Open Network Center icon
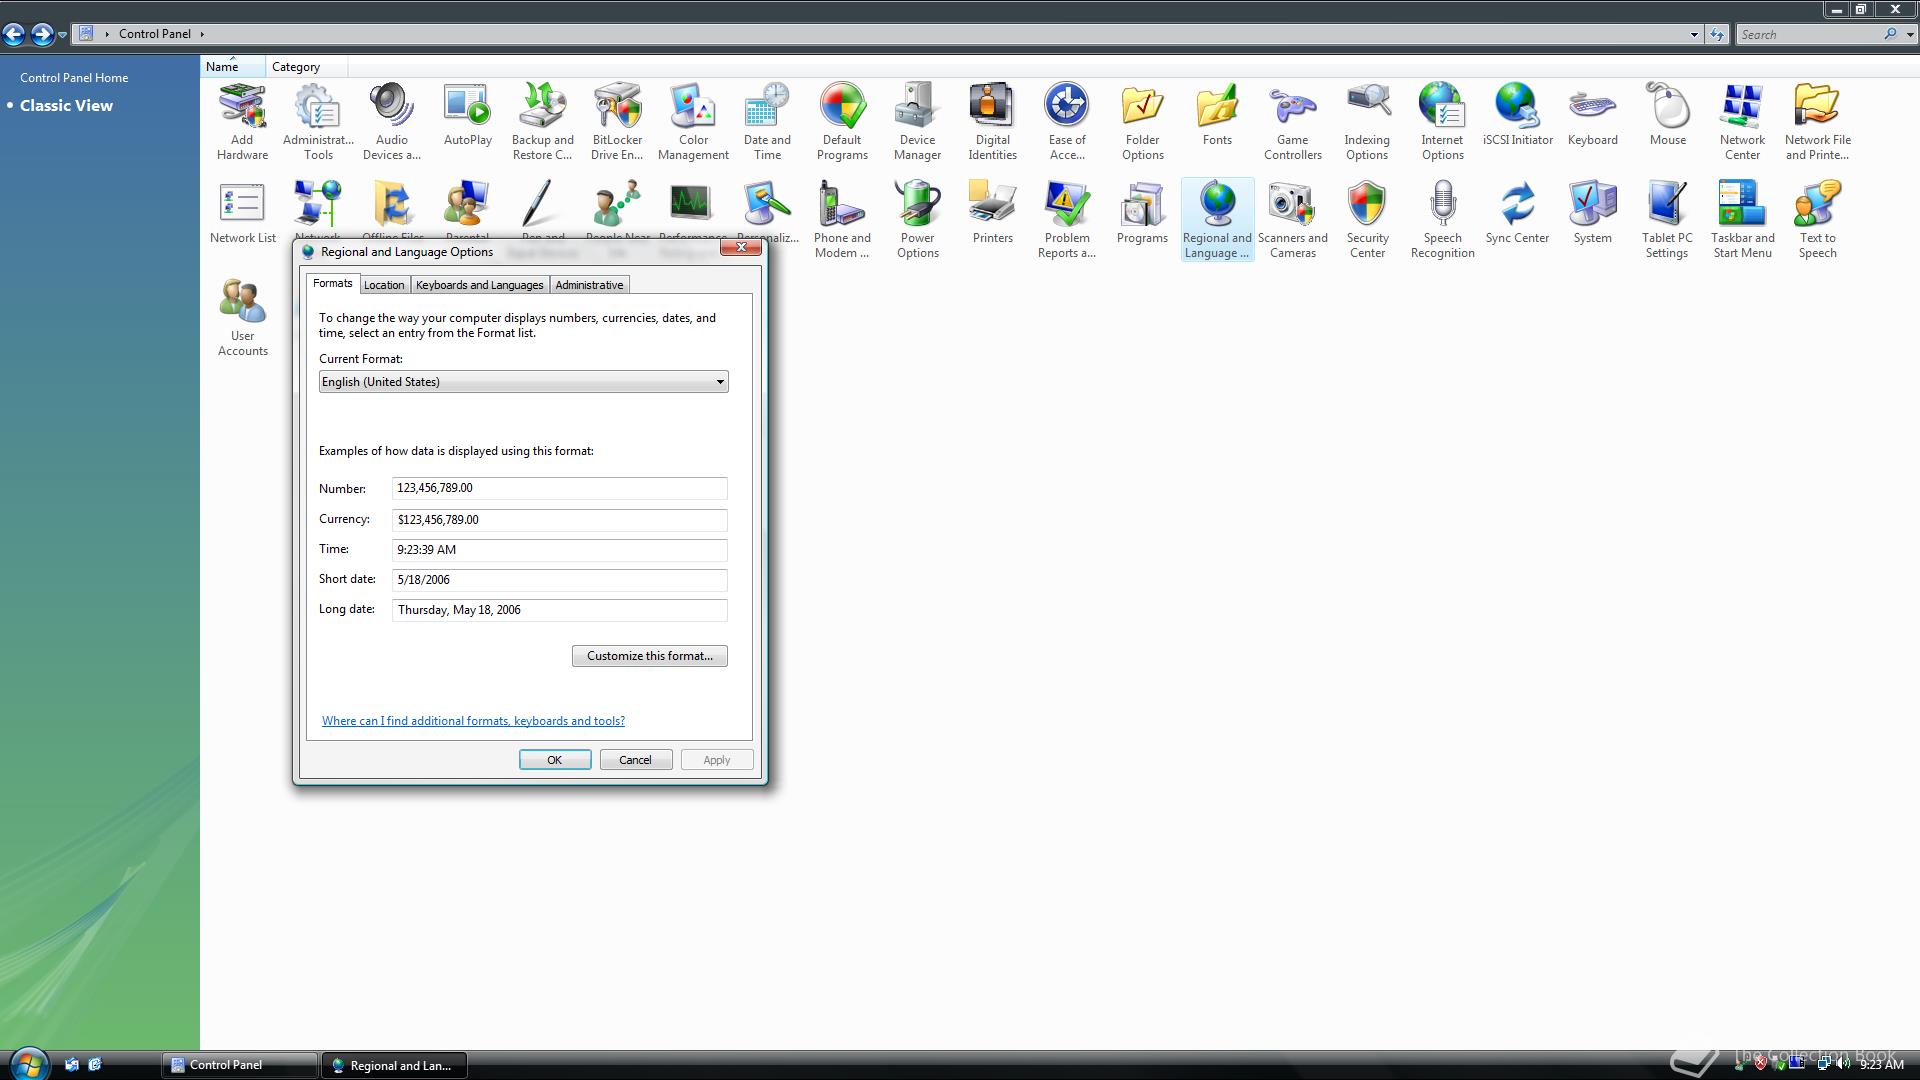 pos(1742,121)
